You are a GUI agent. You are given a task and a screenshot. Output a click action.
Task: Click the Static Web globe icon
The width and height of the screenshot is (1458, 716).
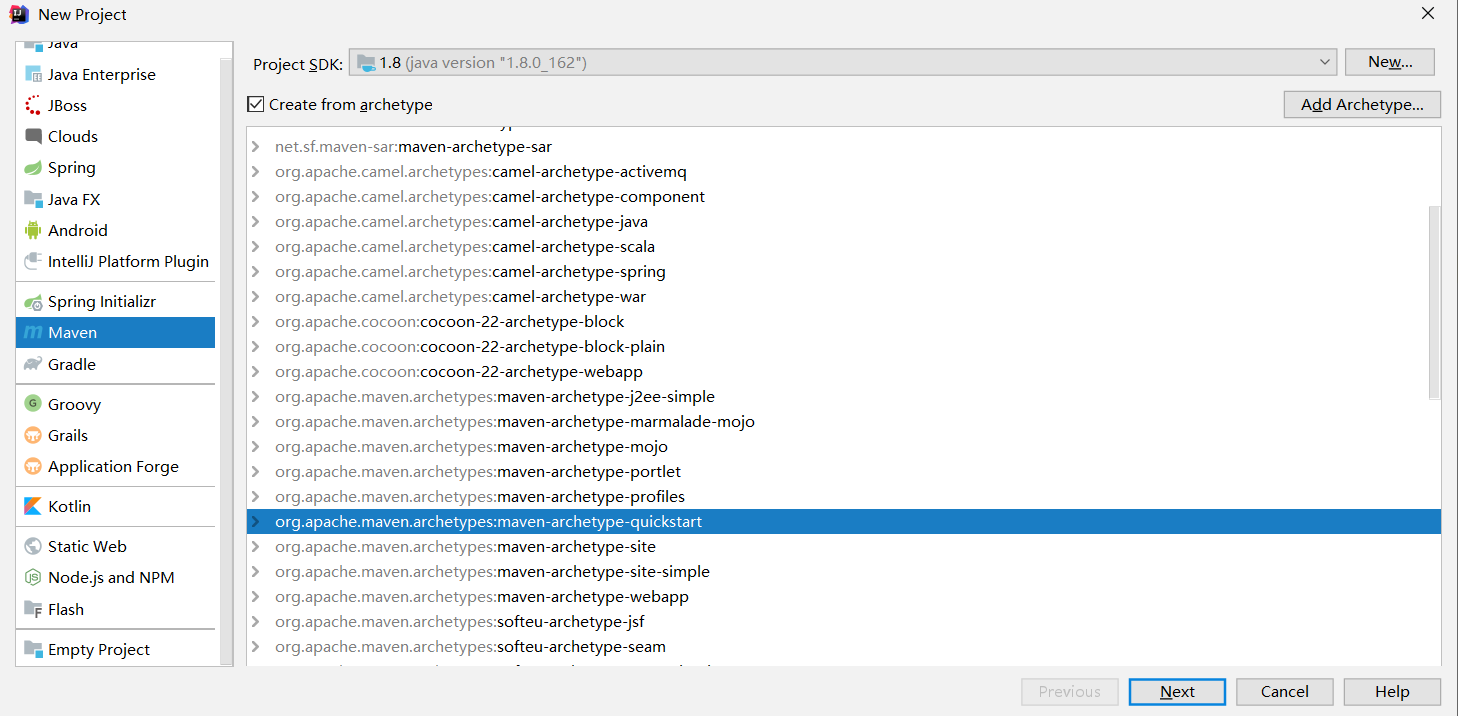33,546
